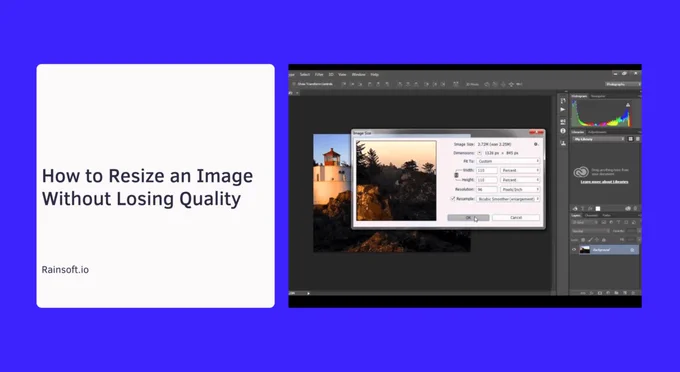Open the Photography workspace dropdown
The height and width of the screenshot is (372, 680).
(623, 84)
